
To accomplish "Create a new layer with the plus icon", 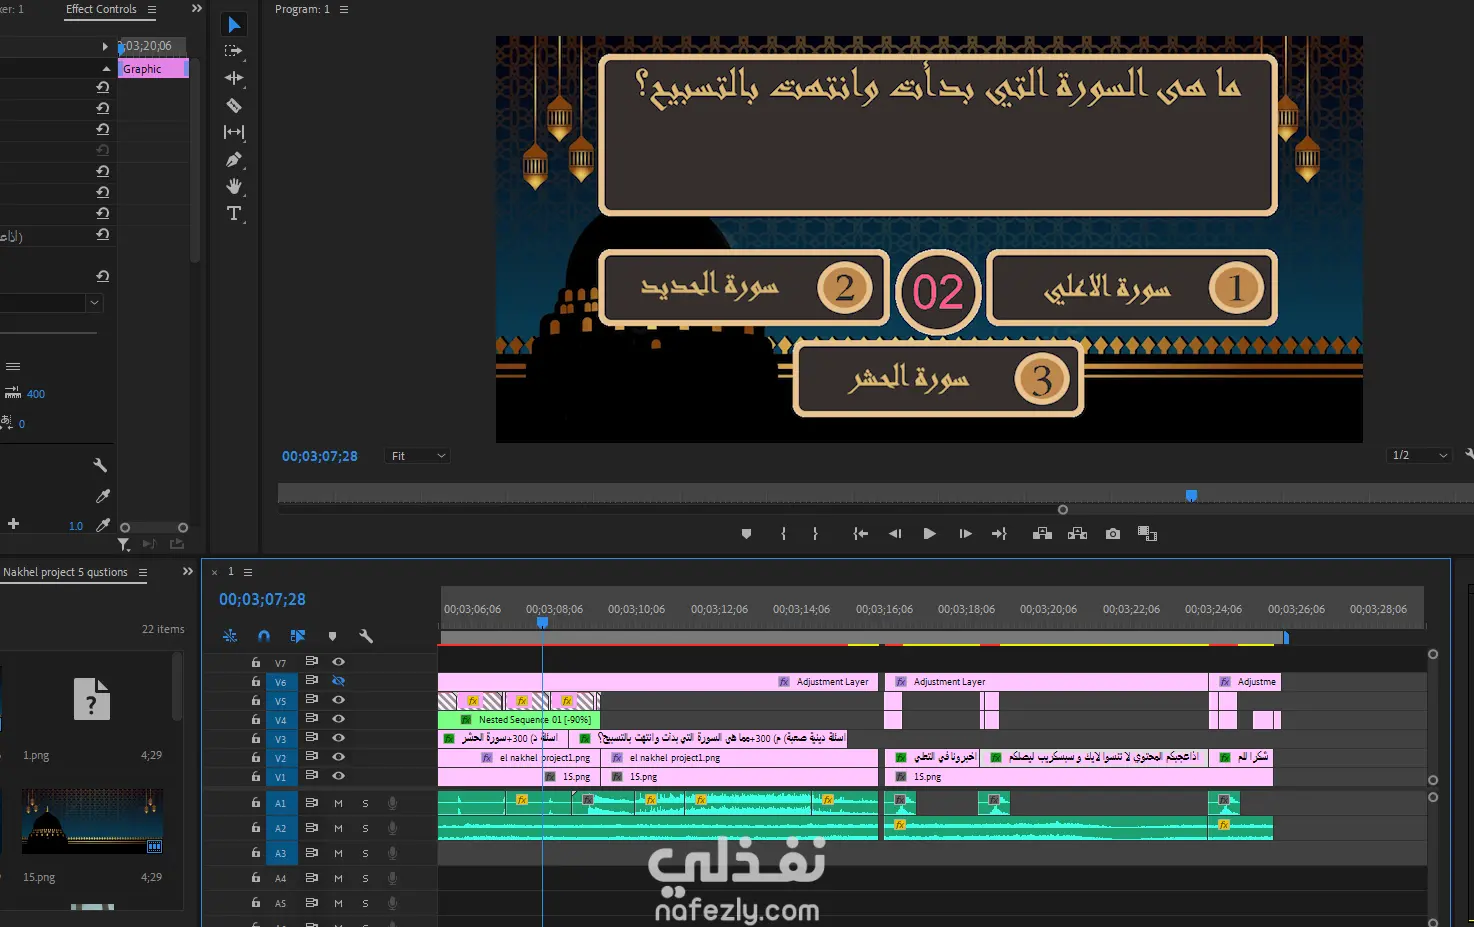I will pos(13,523).
